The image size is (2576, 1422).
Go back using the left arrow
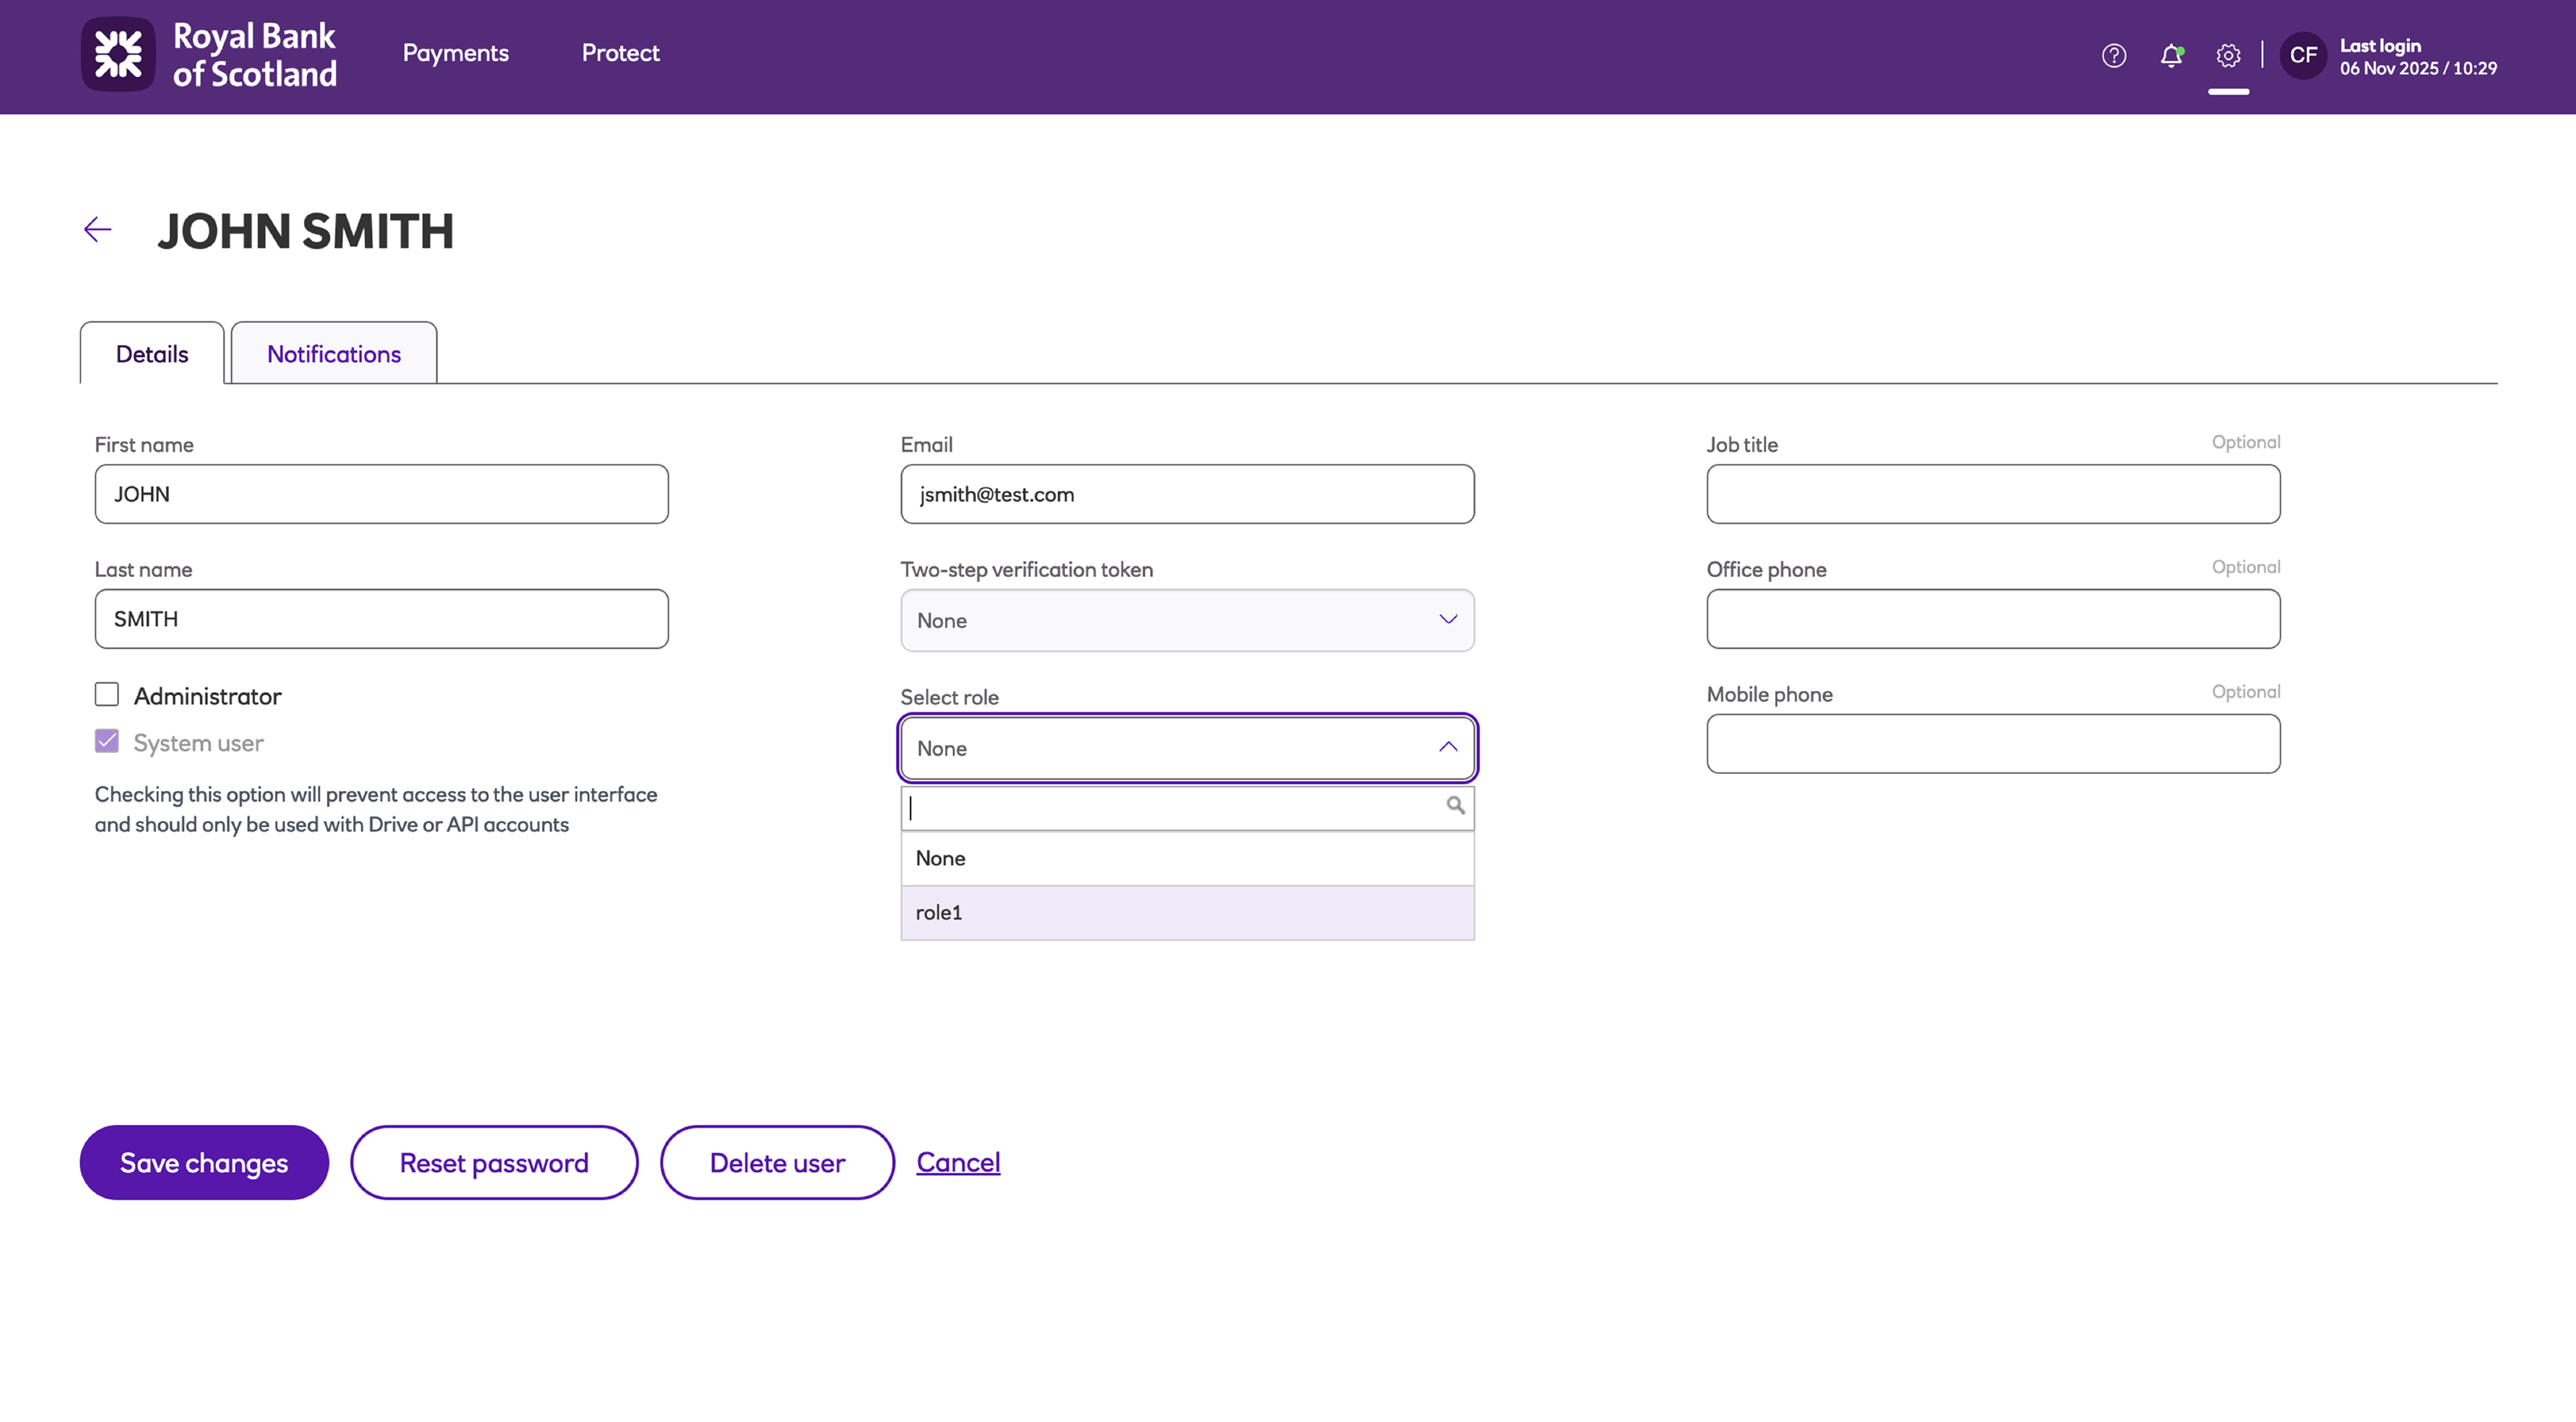coord(97,230)
